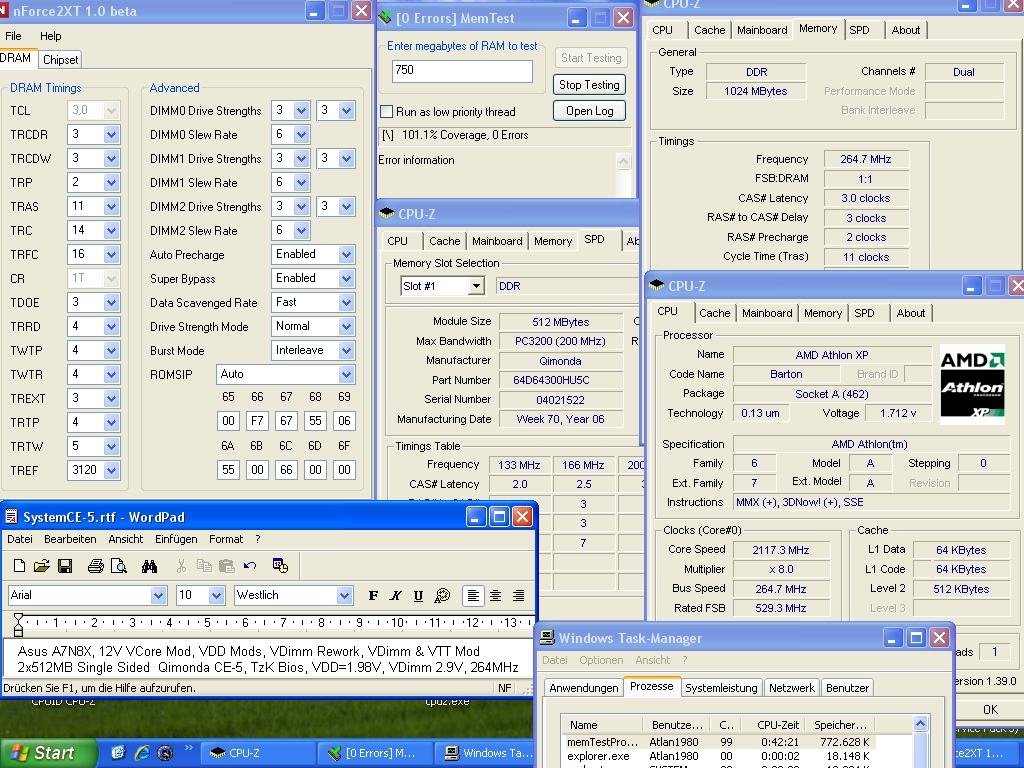Click Open folder icon in WordPad toolbar
The width and height of the screenshot is (1024, 768).
pyautogui.click(x=42, y=566)
